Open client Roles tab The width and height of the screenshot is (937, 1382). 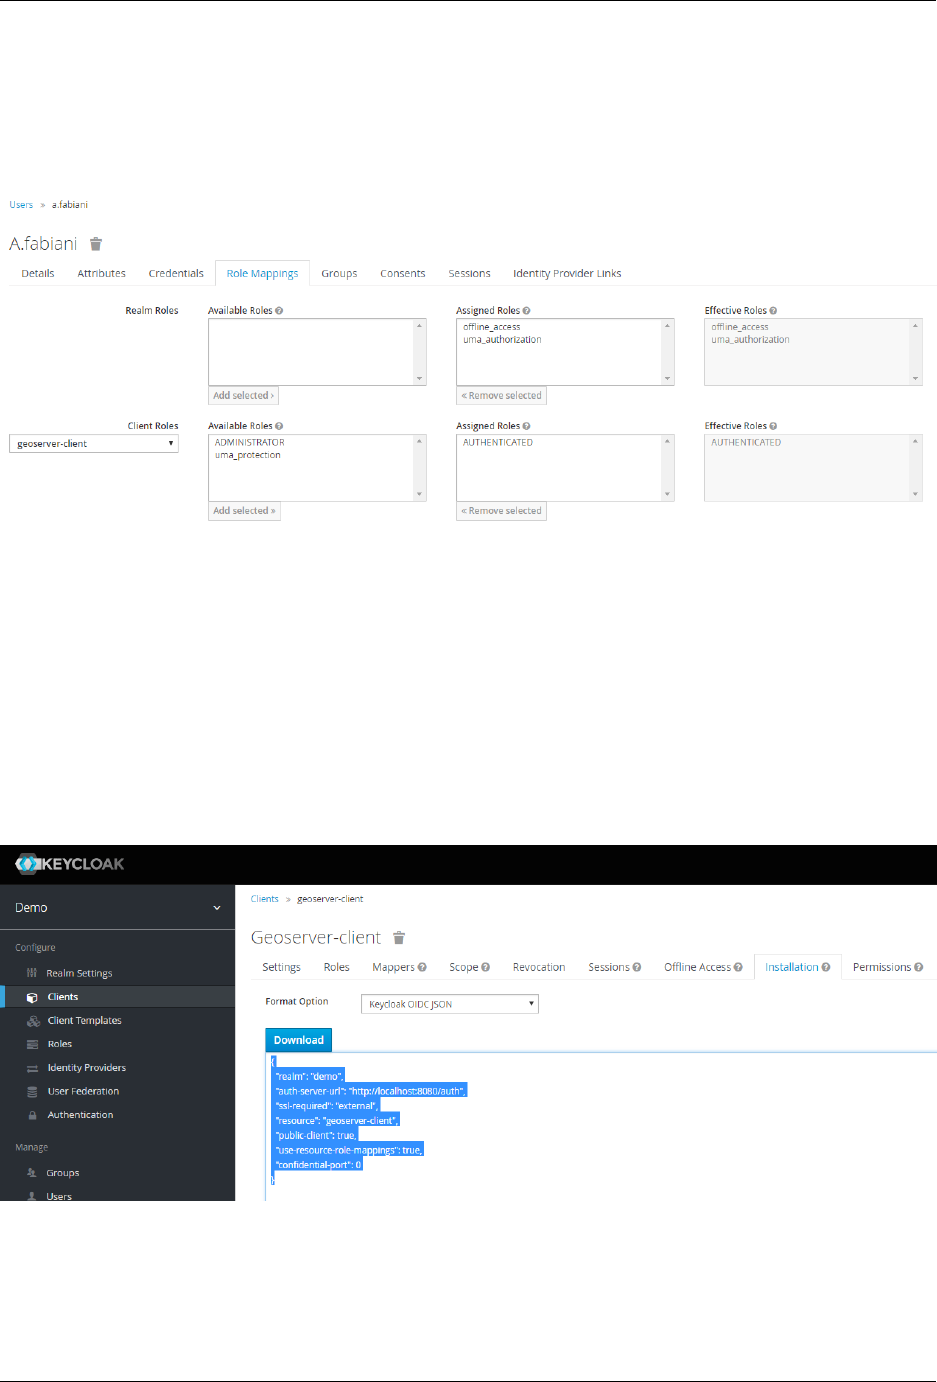click(x=337, y=967)
